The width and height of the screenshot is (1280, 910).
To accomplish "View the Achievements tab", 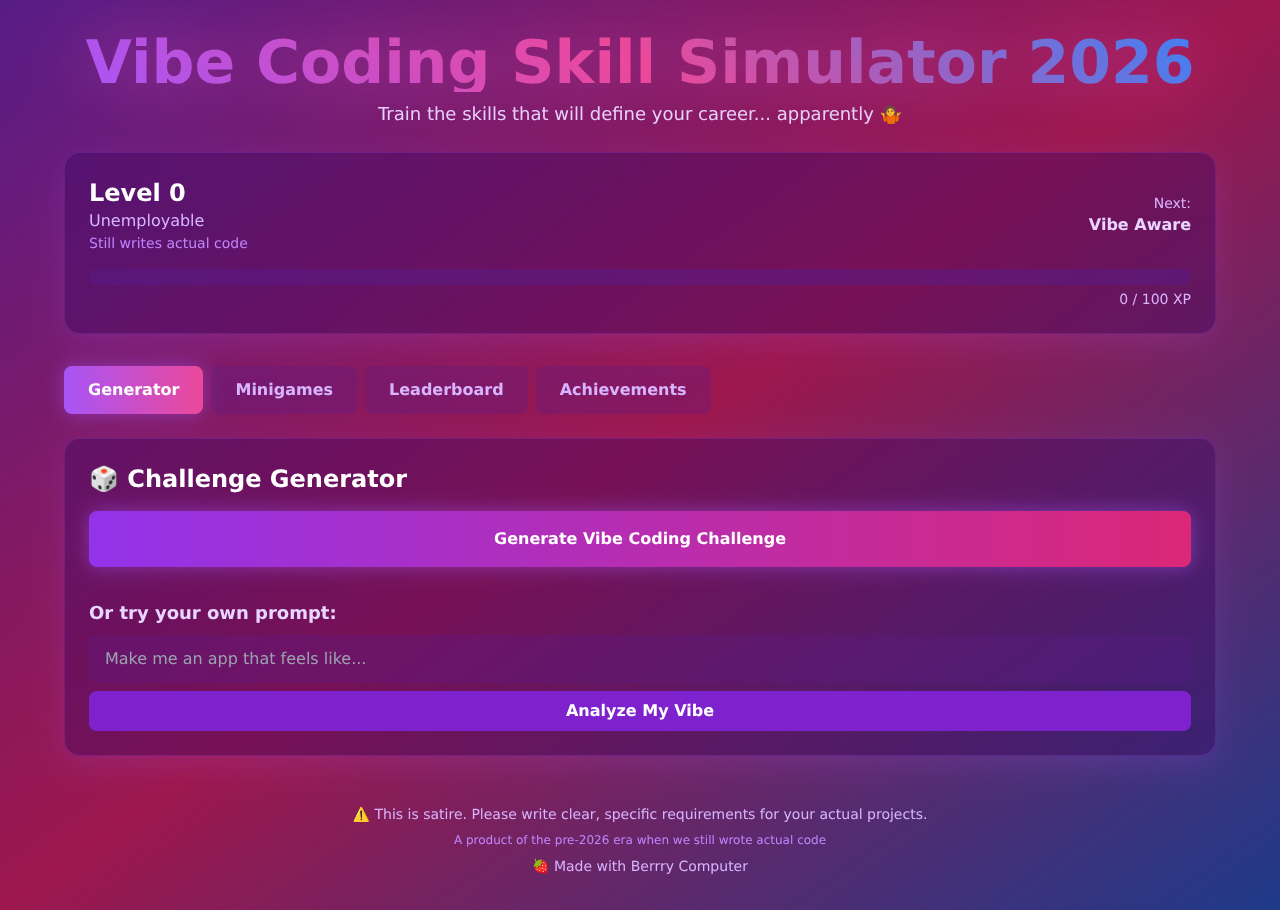I will click(622, 390).
